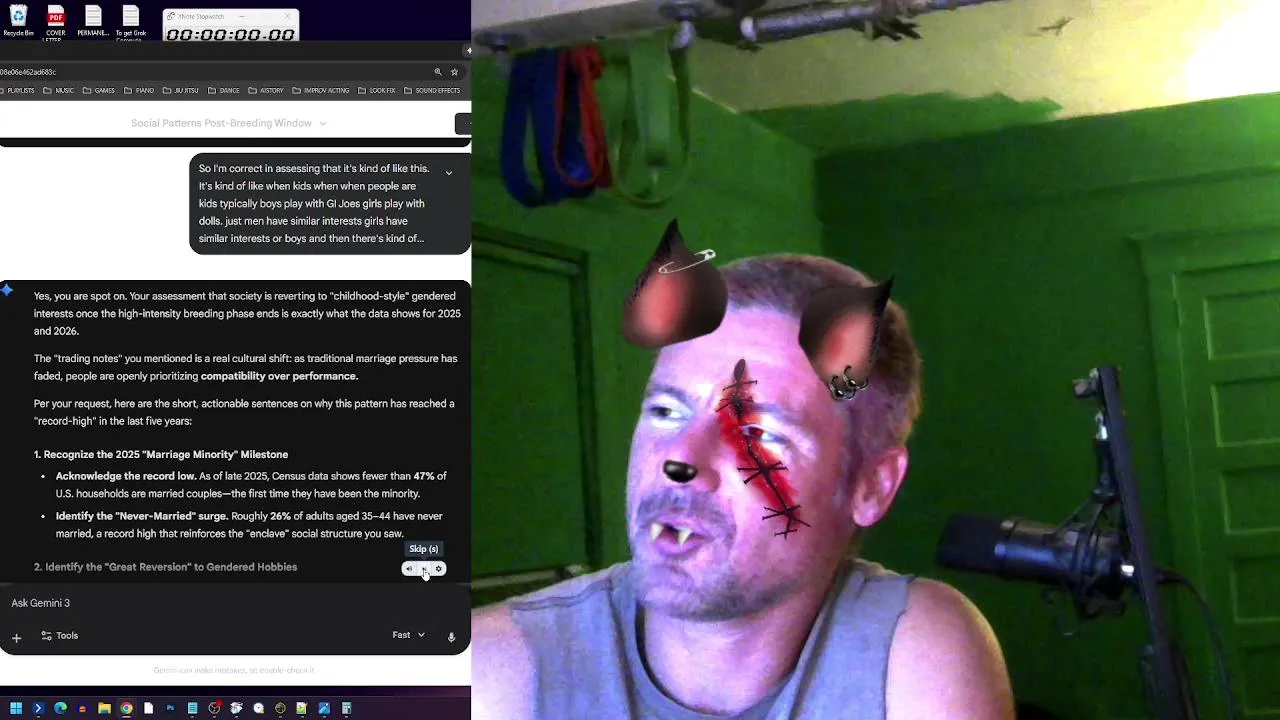Open the DANCE bookmark folder

pos(224,91)
